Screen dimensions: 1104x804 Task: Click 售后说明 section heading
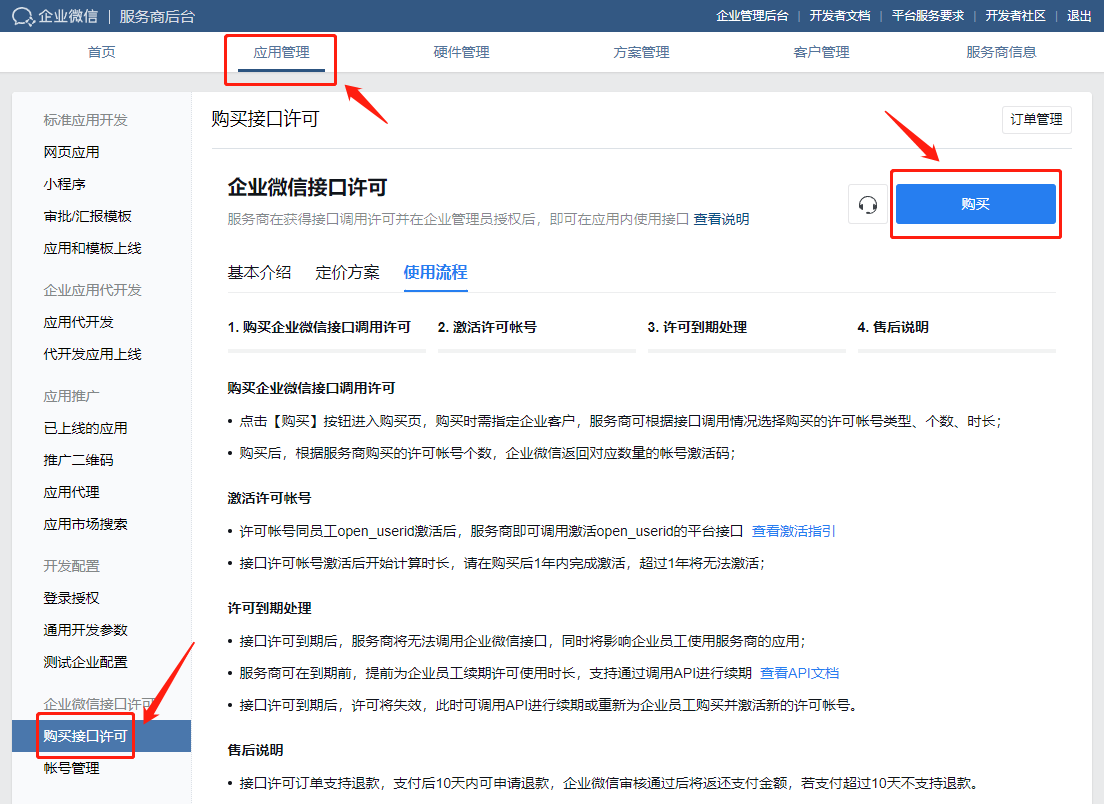[x=255, y=750]
